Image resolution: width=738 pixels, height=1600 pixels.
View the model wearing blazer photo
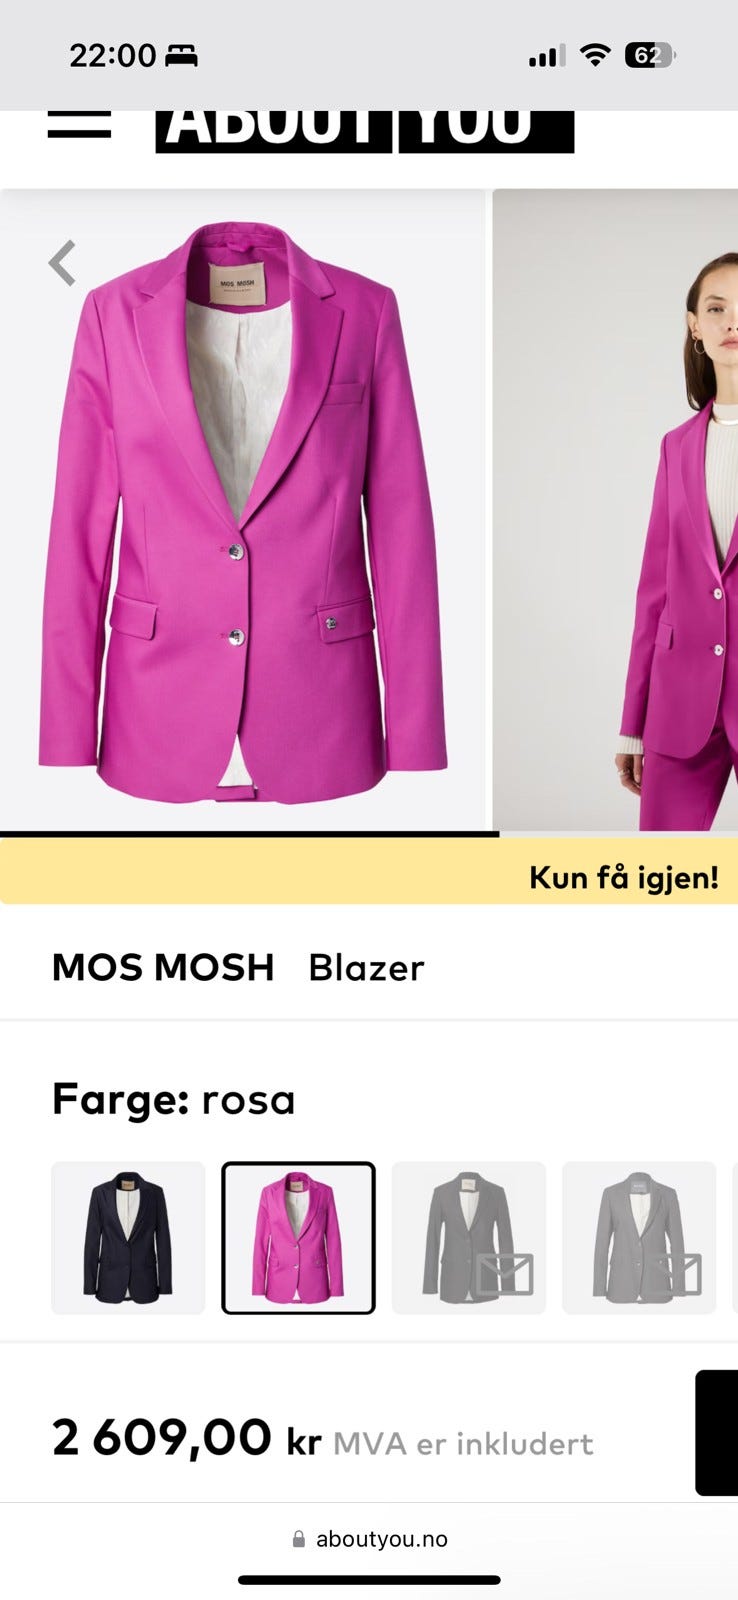[x=615, y=510]
